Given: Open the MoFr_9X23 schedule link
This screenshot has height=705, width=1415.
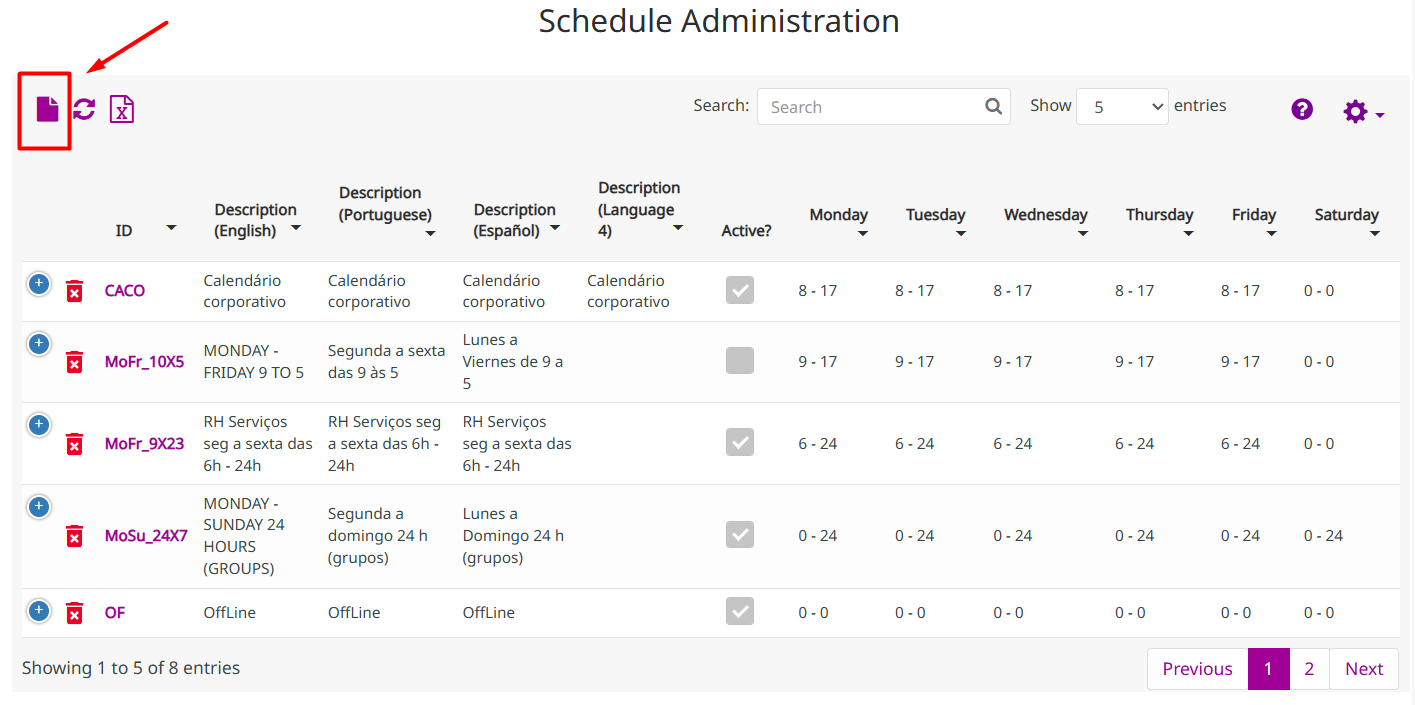Looking at the screenshot, I should (145, 444).
